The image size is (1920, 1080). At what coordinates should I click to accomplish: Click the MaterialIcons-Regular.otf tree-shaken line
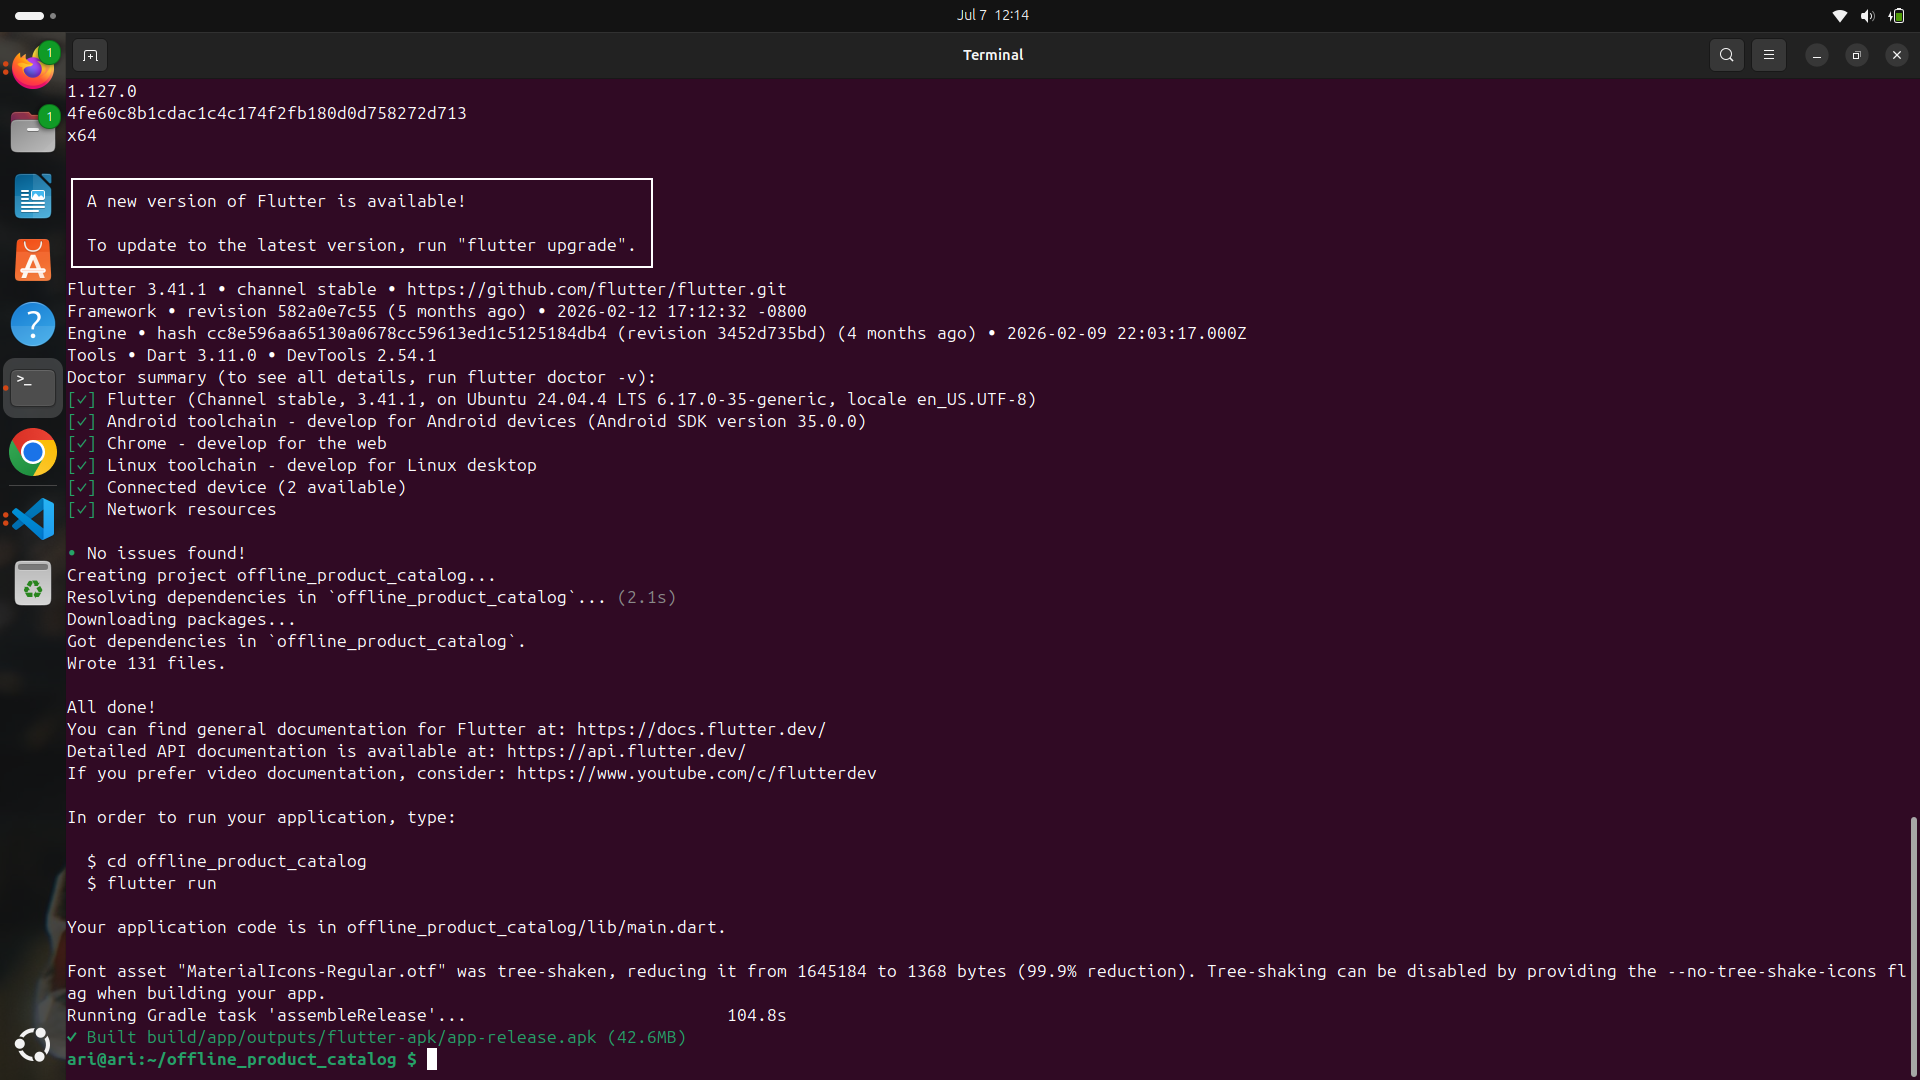tap(986, 982)
